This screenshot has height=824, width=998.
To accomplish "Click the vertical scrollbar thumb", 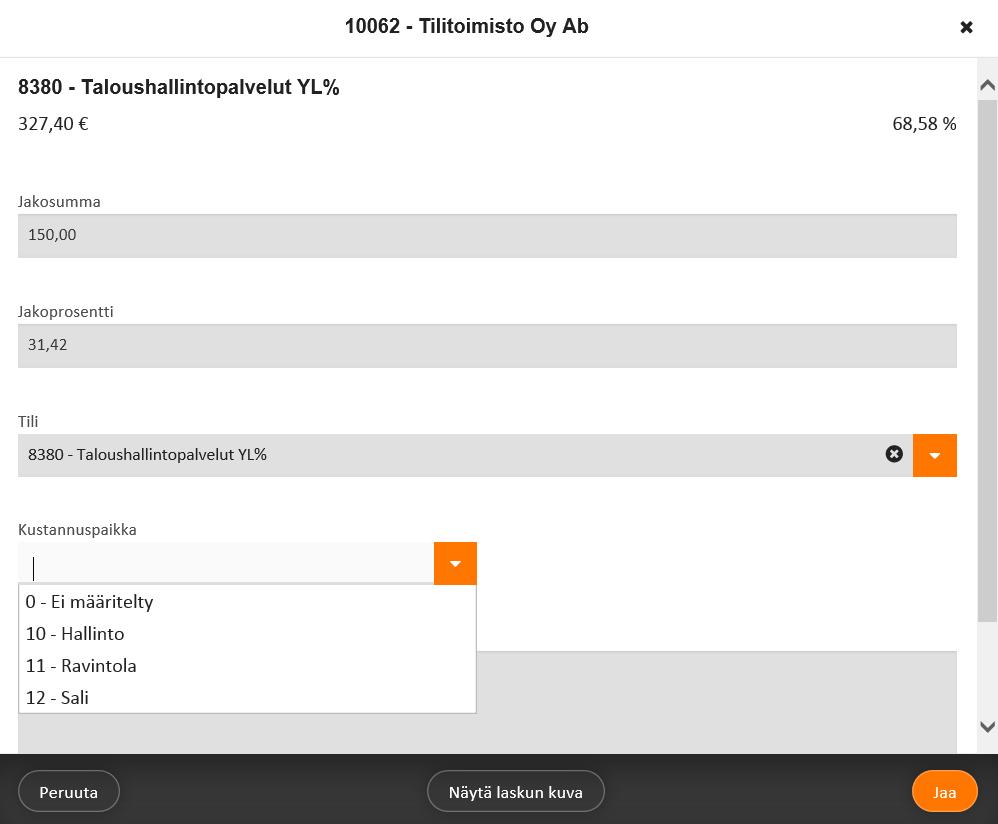I will 987,360.
